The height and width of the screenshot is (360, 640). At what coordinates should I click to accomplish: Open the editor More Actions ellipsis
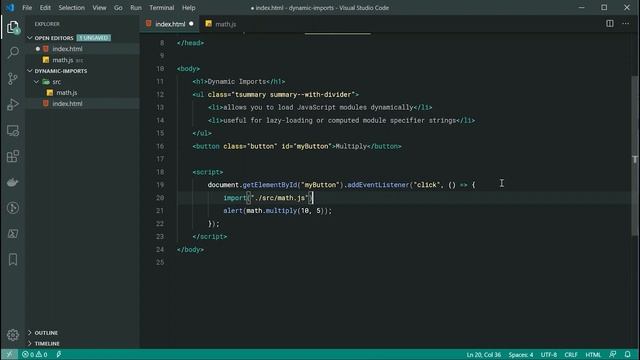(626, 24)
